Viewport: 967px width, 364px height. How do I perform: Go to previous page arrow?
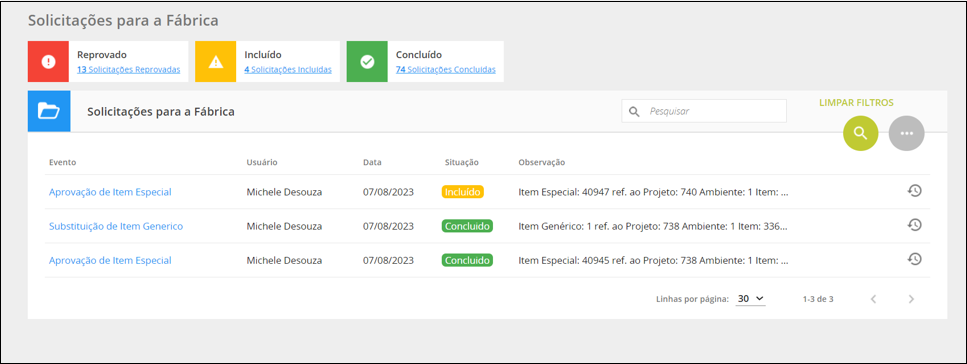click(873, 299)
